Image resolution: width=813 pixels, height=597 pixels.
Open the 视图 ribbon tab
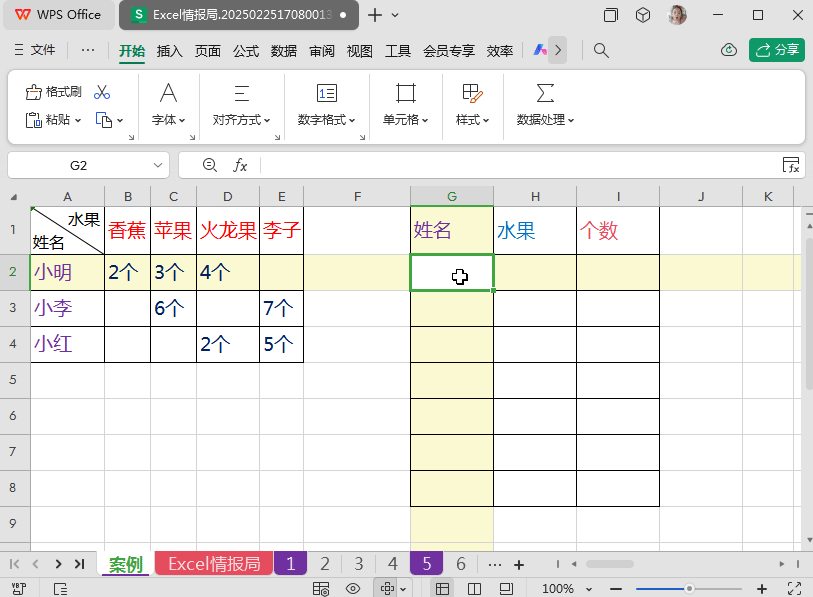tap(359, 51)
